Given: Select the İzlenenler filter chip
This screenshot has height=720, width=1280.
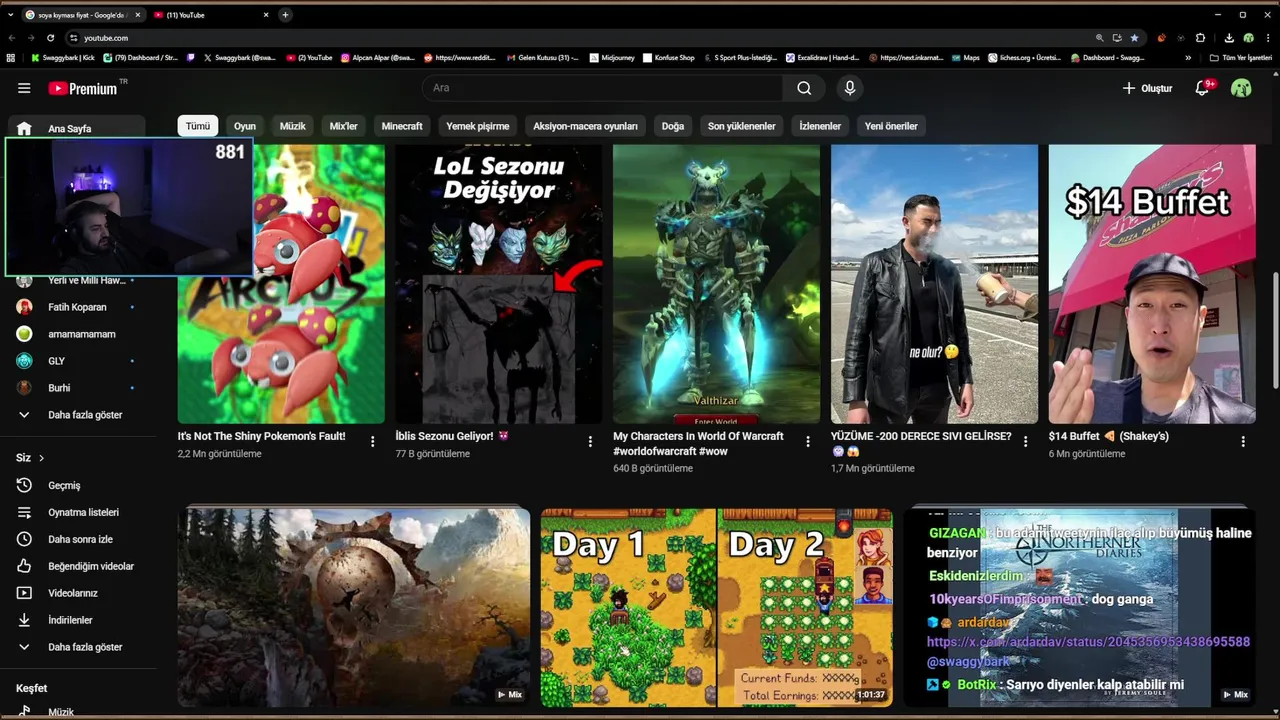Looking at the screenshot, I should (x=820, y=126).
